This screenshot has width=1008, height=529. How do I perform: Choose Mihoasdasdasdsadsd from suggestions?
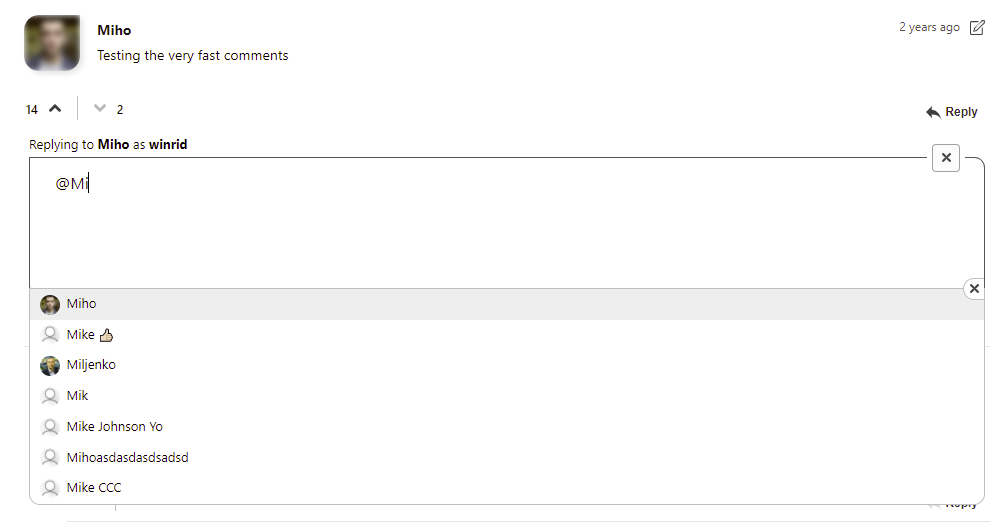tap(127, 458)
